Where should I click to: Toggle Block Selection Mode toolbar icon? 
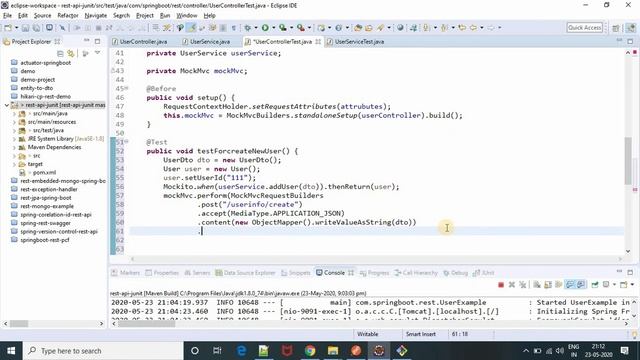pos(223,28)
